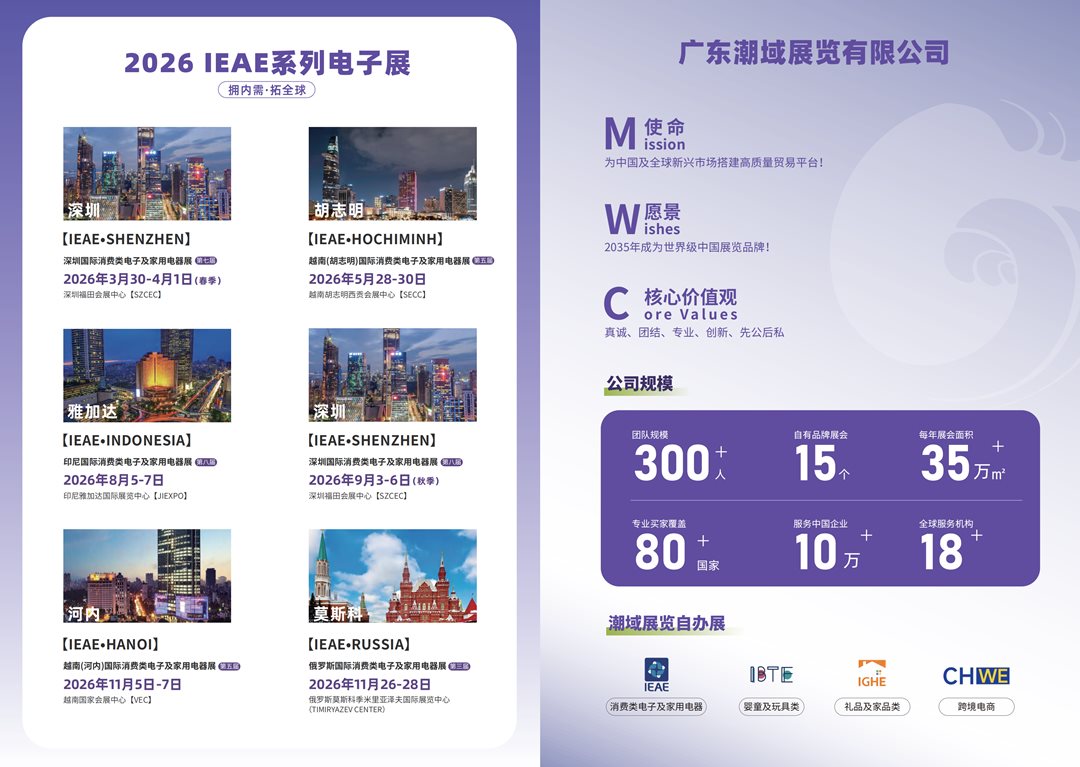Click the date 2026年9月3-6日
This screenshot has width=1080, height=767.
[x=360, y=480]
